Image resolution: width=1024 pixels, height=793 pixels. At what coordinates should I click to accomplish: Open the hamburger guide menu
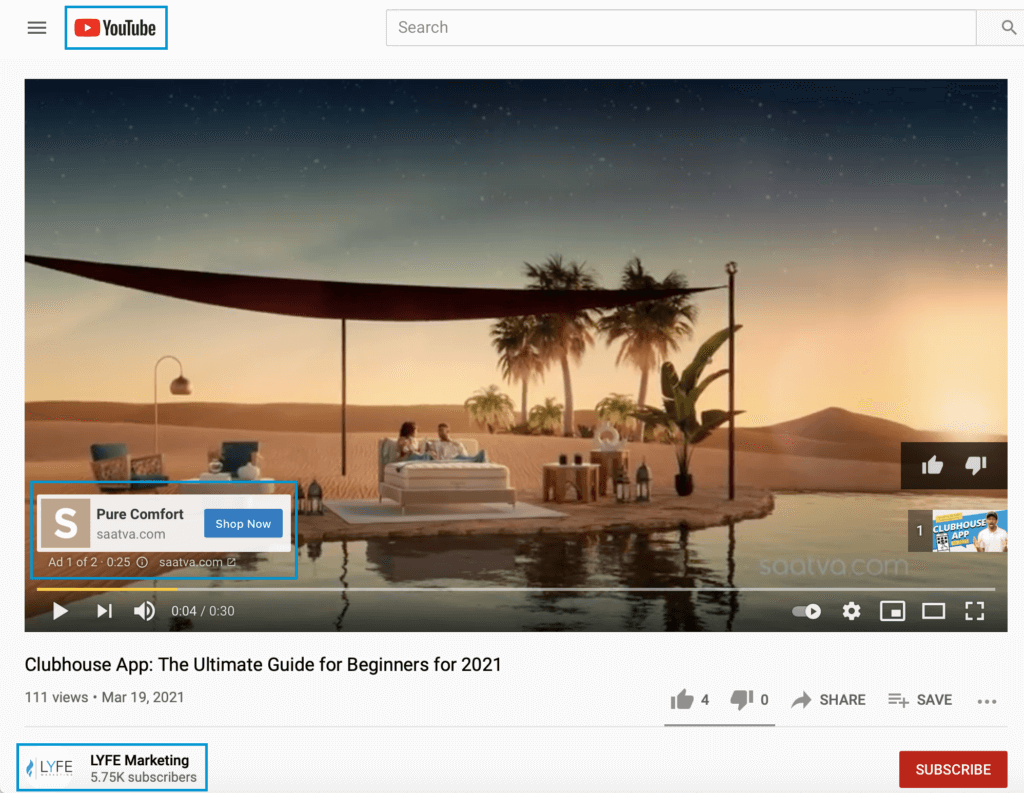click(x=37, y=28)
